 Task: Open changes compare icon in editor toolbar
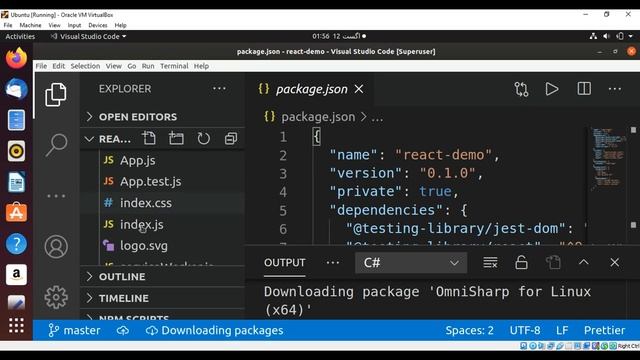point(521,89)
